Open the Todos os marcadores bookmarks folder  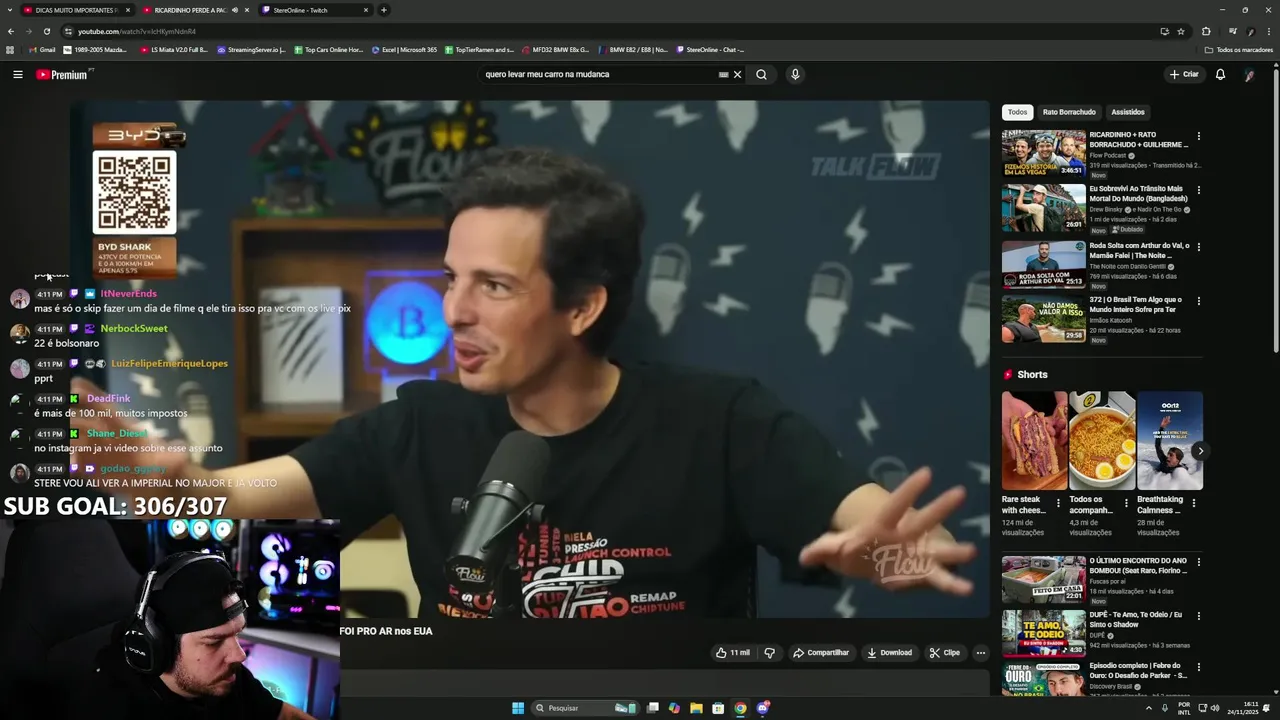1238,49
